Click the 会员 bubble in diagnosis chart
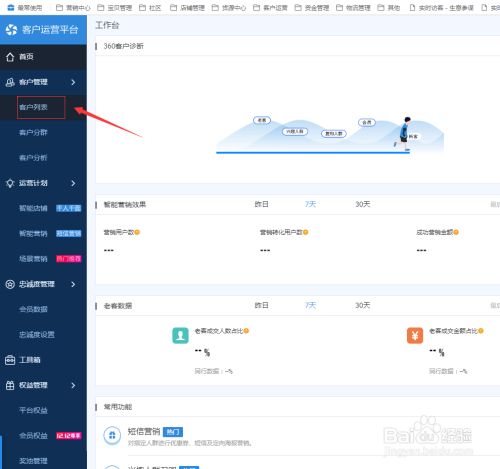500x469 pixels. coord(367,122)
